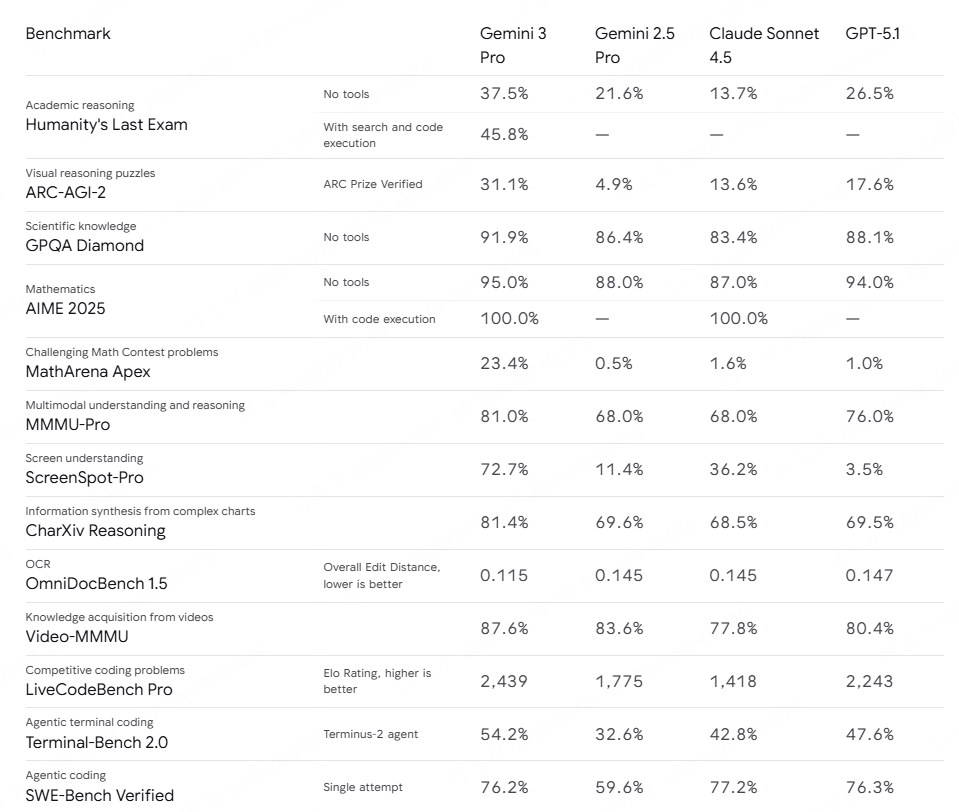Select the 45.8% Humanity's Last Exam score

tap(504, 134)
